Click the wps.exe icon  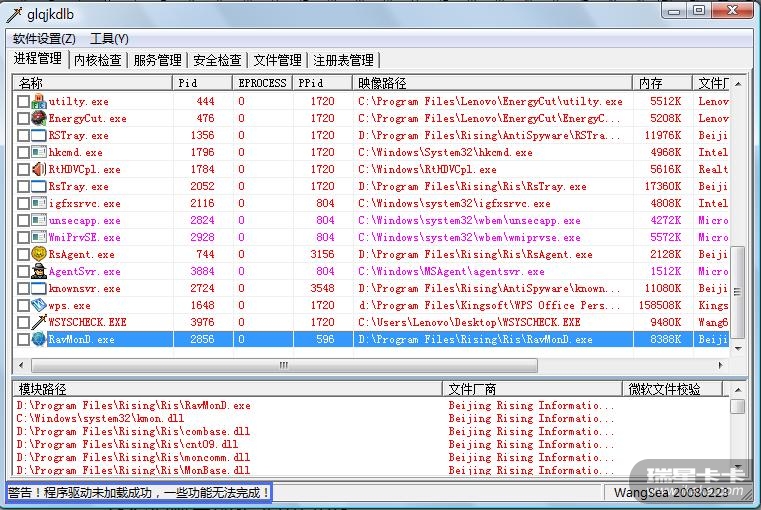click(39, 305)
